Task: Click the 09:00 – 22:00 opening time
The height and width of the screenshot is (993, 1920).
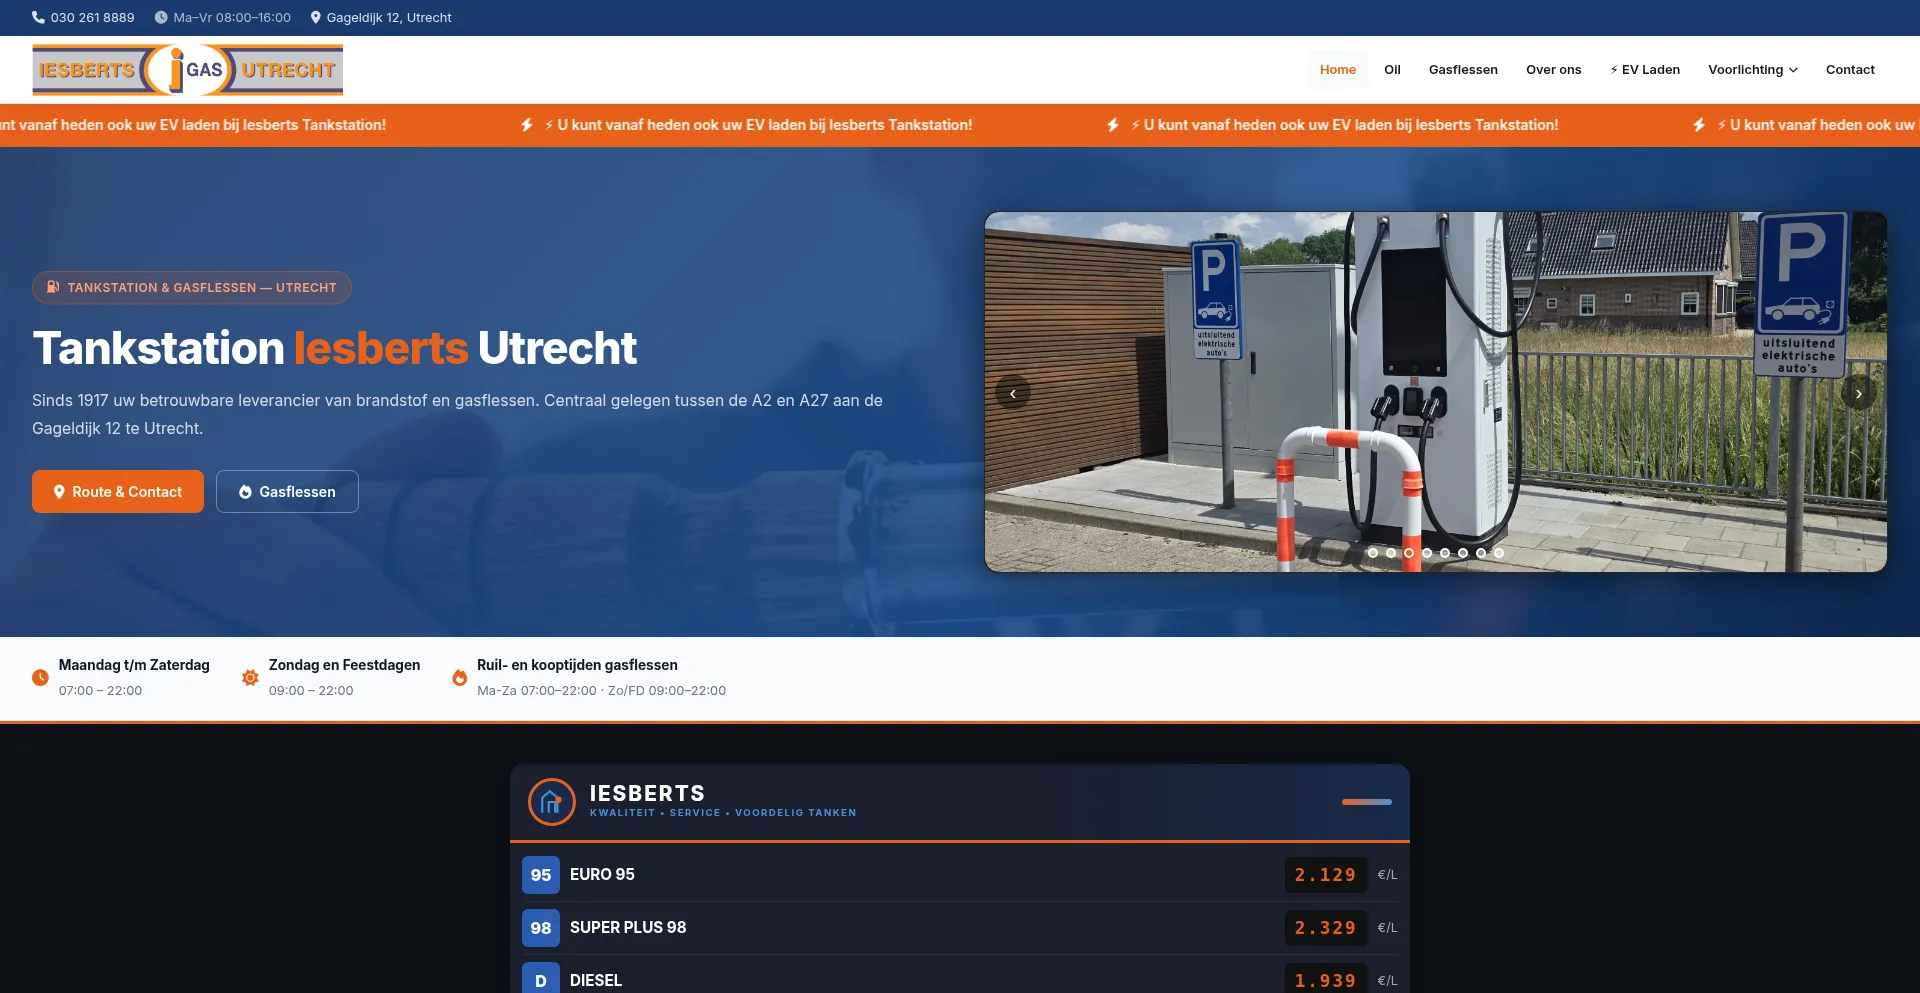Action: (311, 691)
